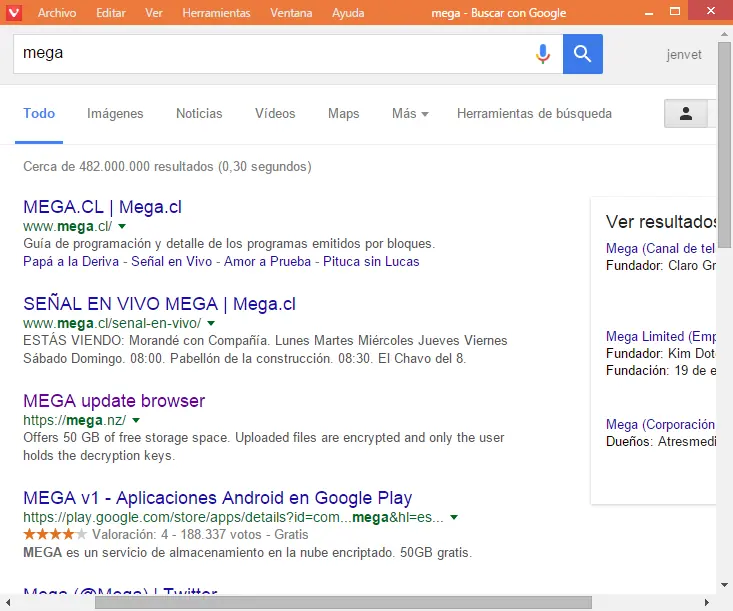This screenshot has height=611, width=733.
Task: Open the Ayuda menu
Action: 348,13
